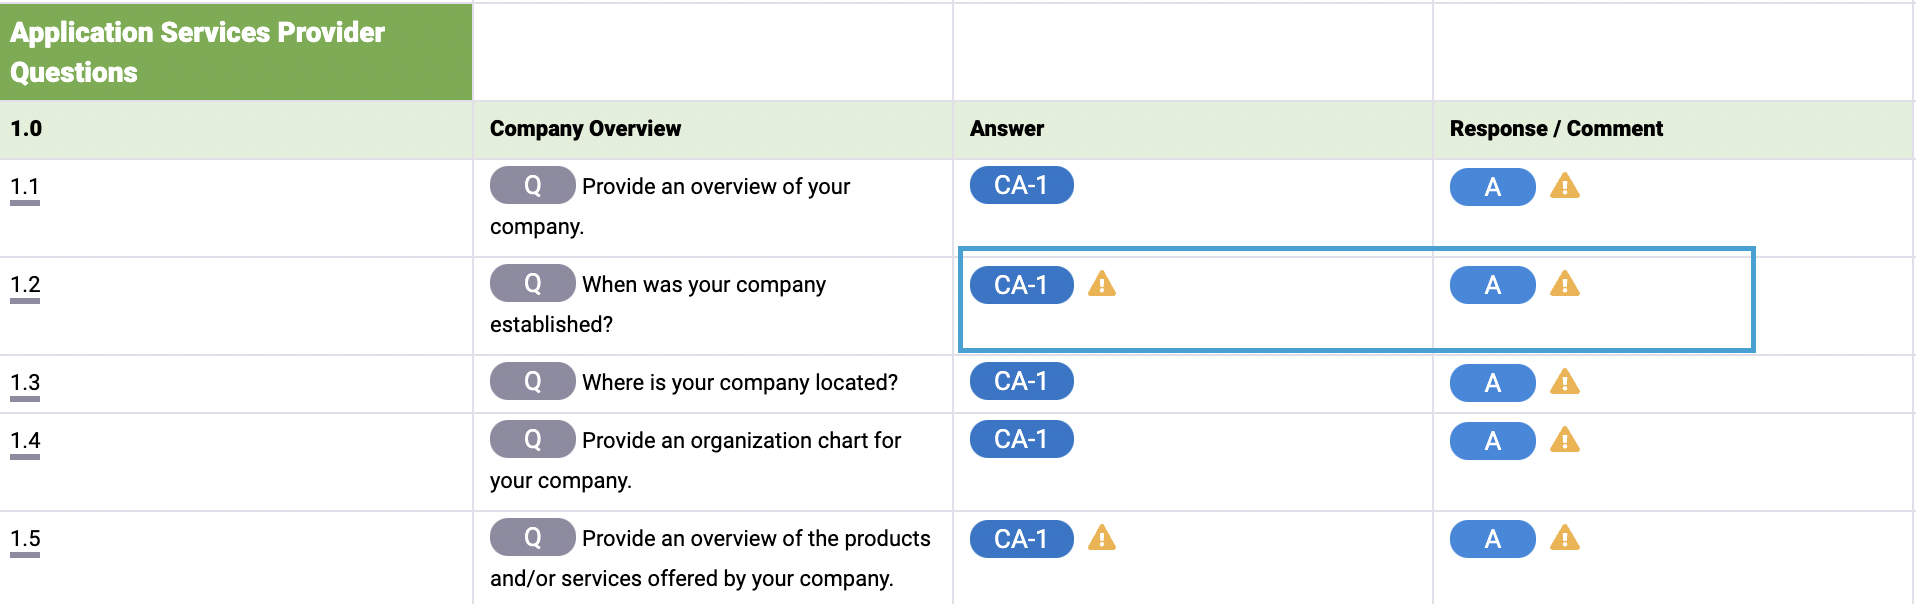Image resolution: width=1916 pixels, height=604 pixels.
Task: Select the Application Services Provider Questions header cell
Action: 236,52
